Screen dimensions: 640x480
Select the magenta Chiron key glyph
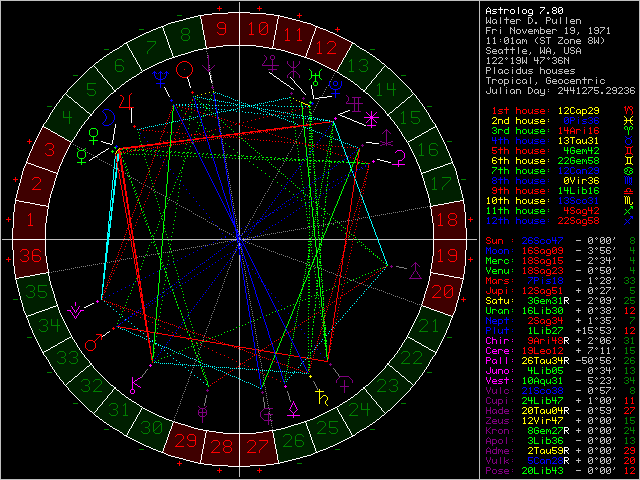click(x=134, y=385)
